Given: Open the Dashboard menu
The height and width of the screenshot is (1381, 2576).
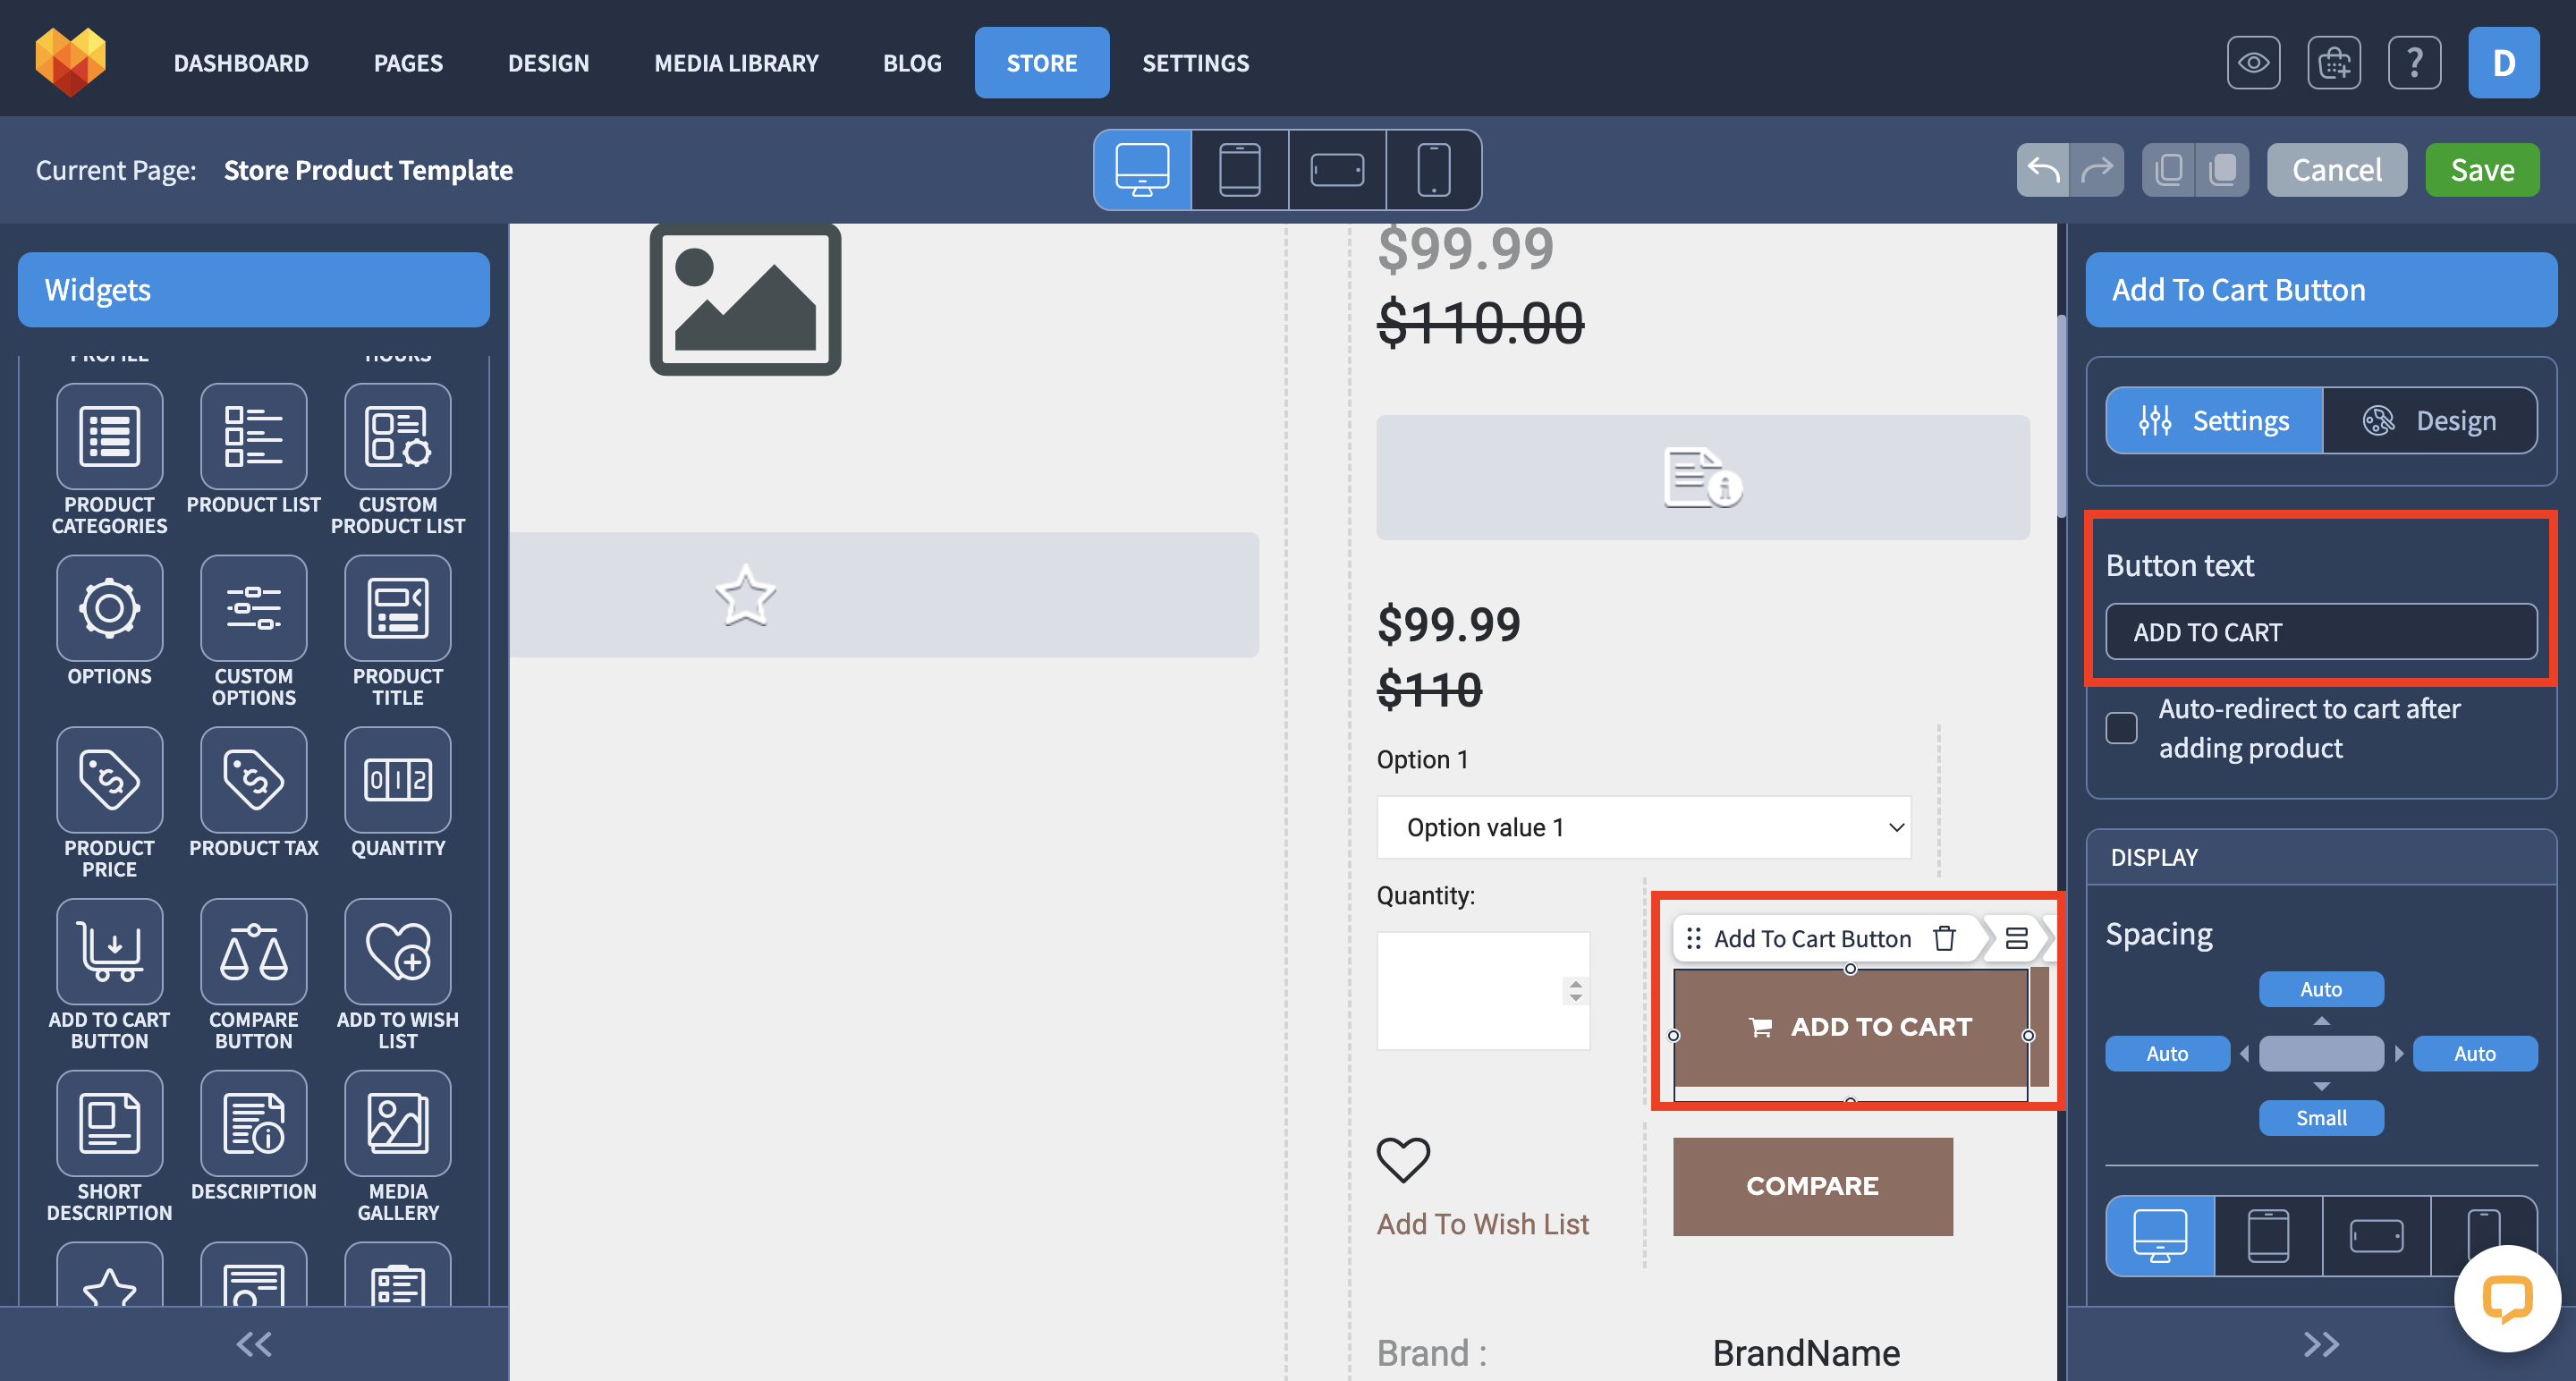Looking at the screenshot, I should (241, 63).
